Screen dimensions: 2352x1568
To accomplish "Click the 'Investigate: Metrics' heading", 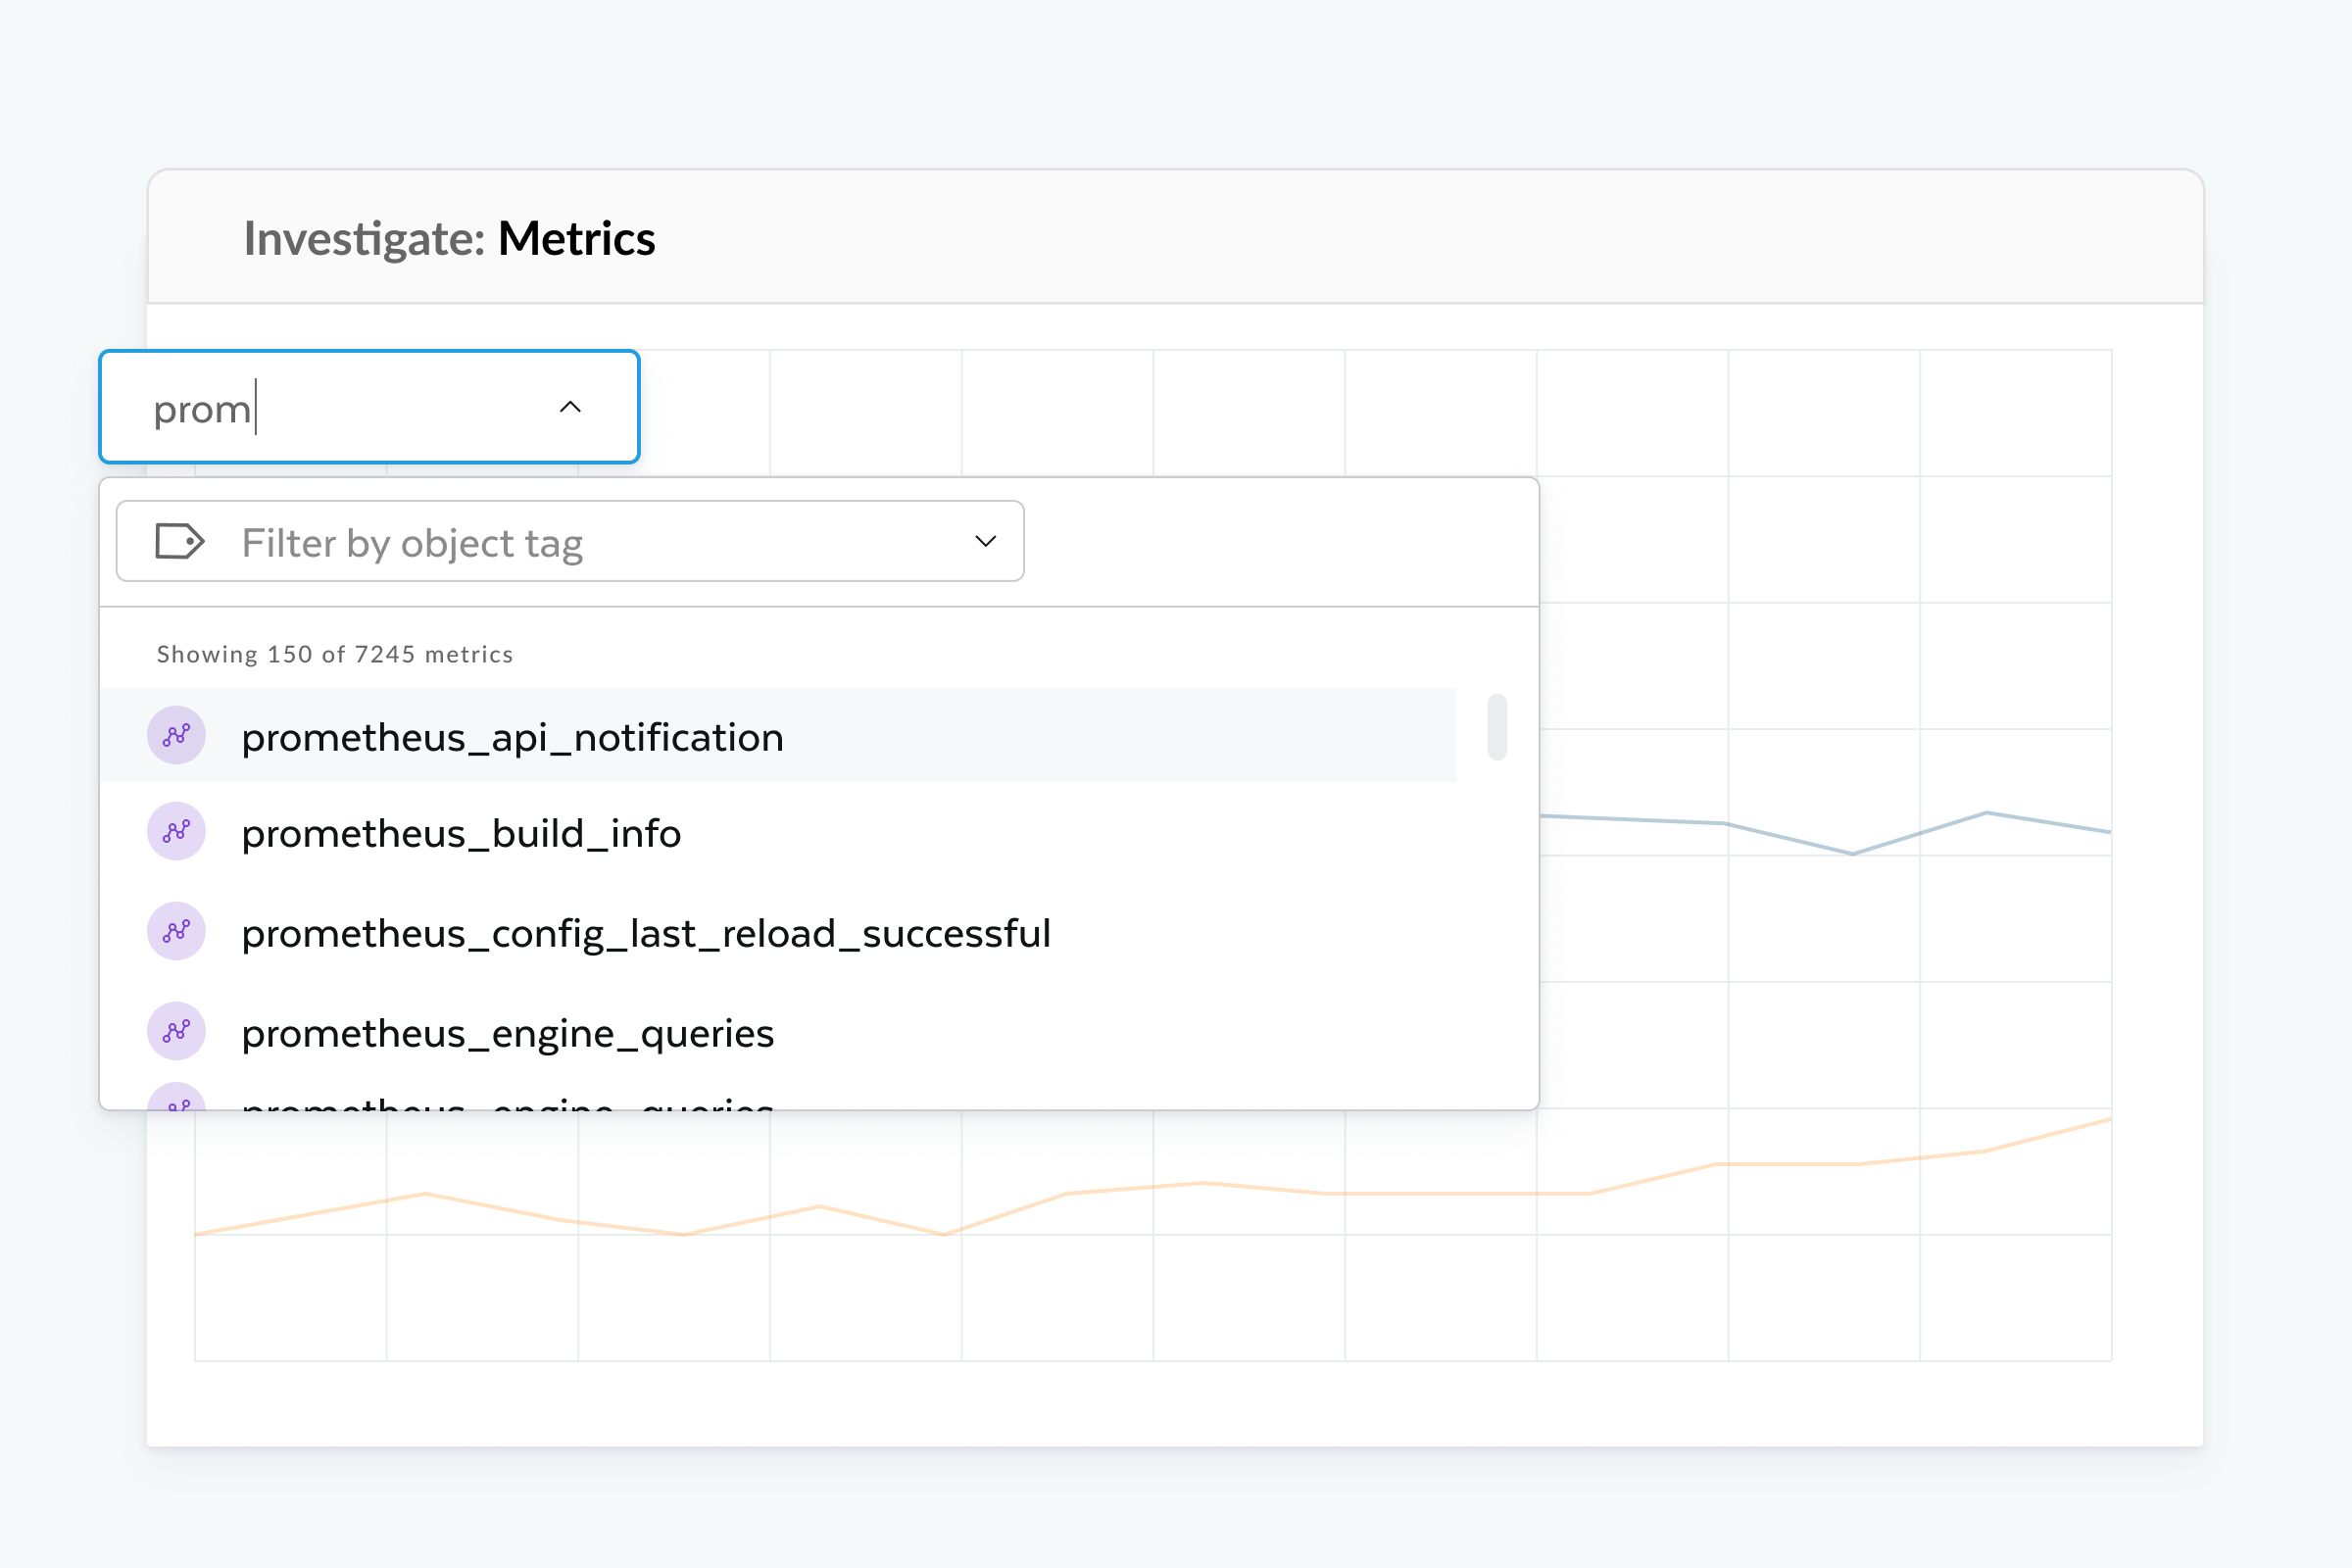I will (449, 239).
